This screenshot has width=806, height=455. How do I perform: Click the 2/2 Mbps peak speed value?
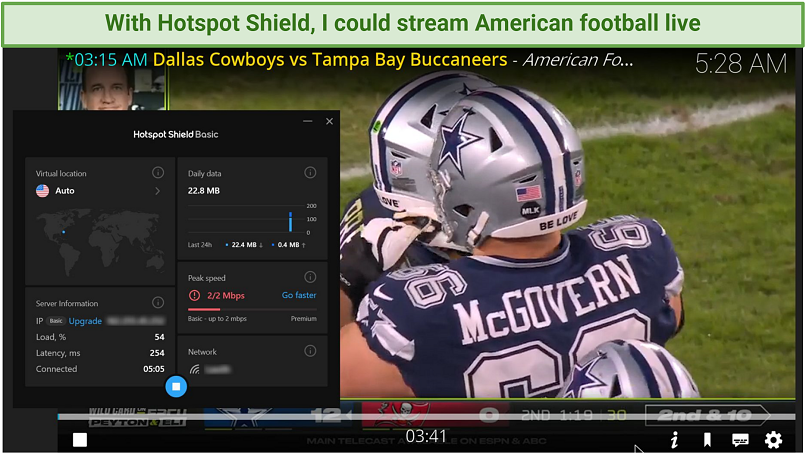point(226,296)
